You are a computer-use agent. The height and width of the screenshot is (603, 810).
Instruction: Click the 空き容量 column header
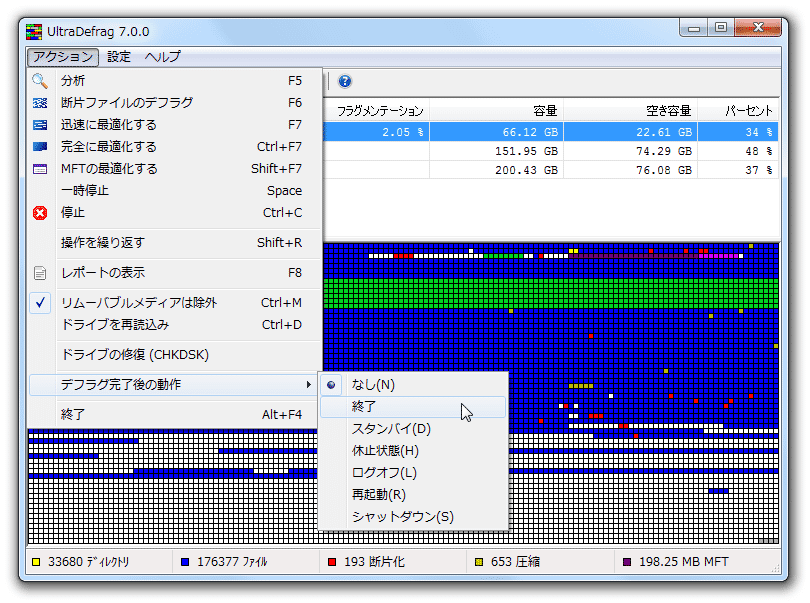(630, 111)
